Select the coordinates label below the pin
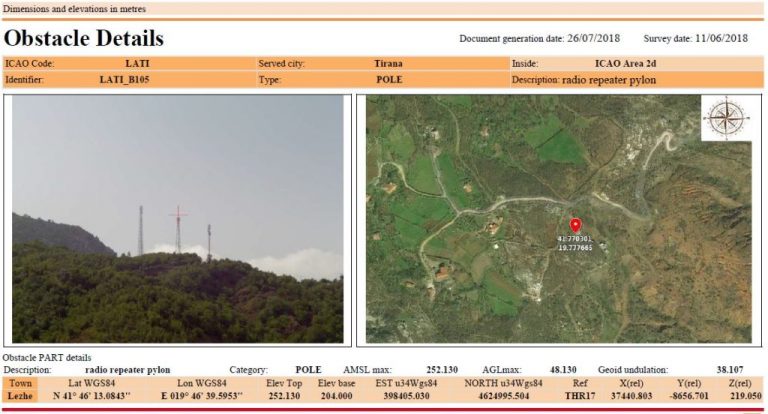 [575, 242]
